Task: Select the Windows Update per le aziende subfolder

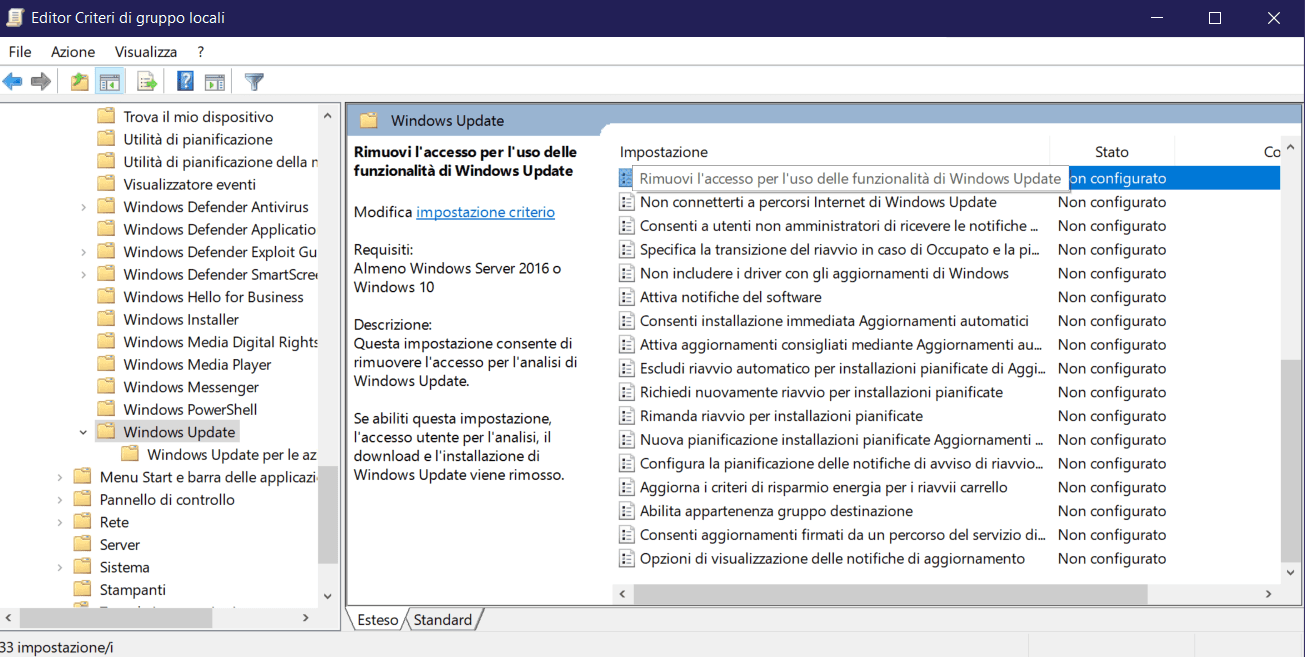Action: (x=231, y=455)
